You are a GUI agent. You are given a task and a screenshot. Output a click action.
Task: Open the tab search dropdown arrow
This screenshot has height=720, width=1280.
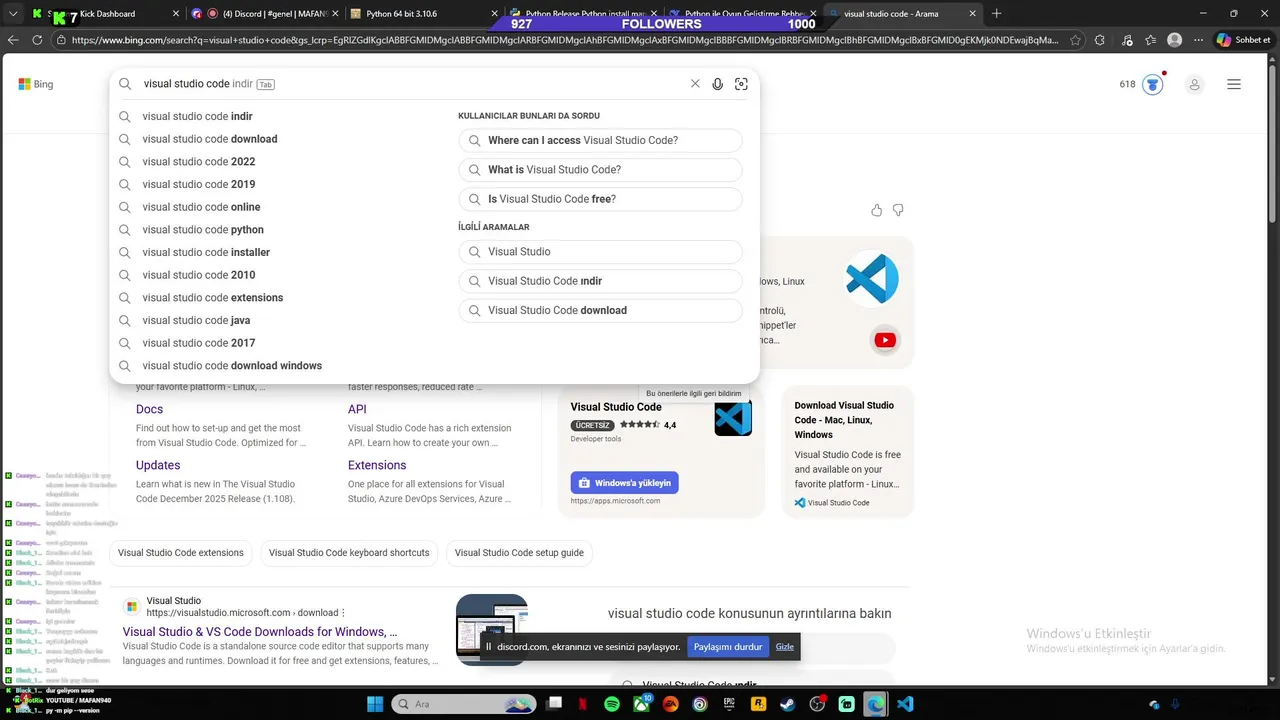pos(13,14)
